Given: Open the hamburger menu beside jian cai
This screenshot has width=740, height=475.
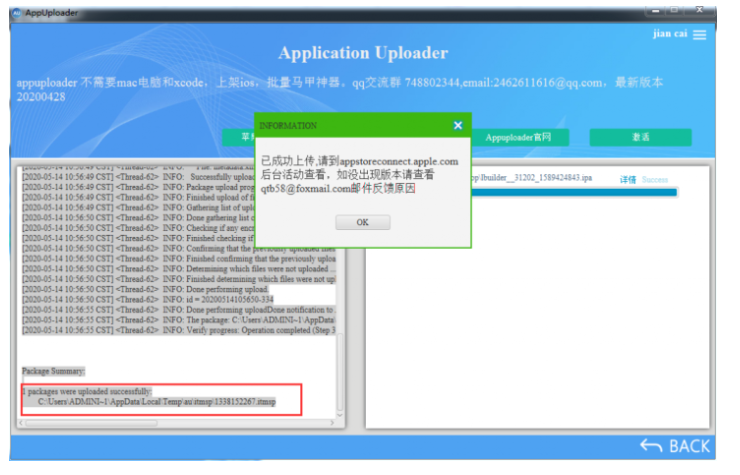Looking at the screenshot, I should [699, 34].
